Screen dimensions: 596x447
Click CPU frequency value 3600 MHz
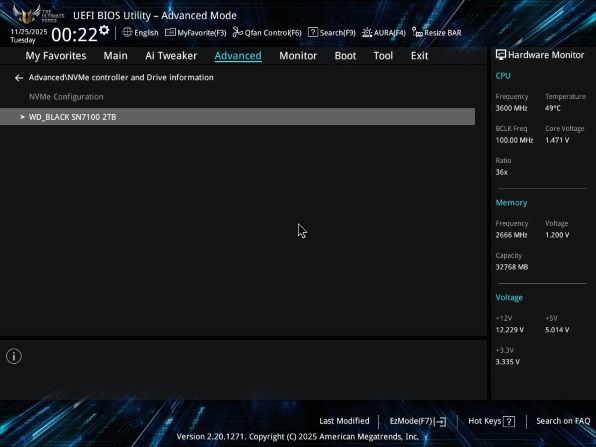511,108
